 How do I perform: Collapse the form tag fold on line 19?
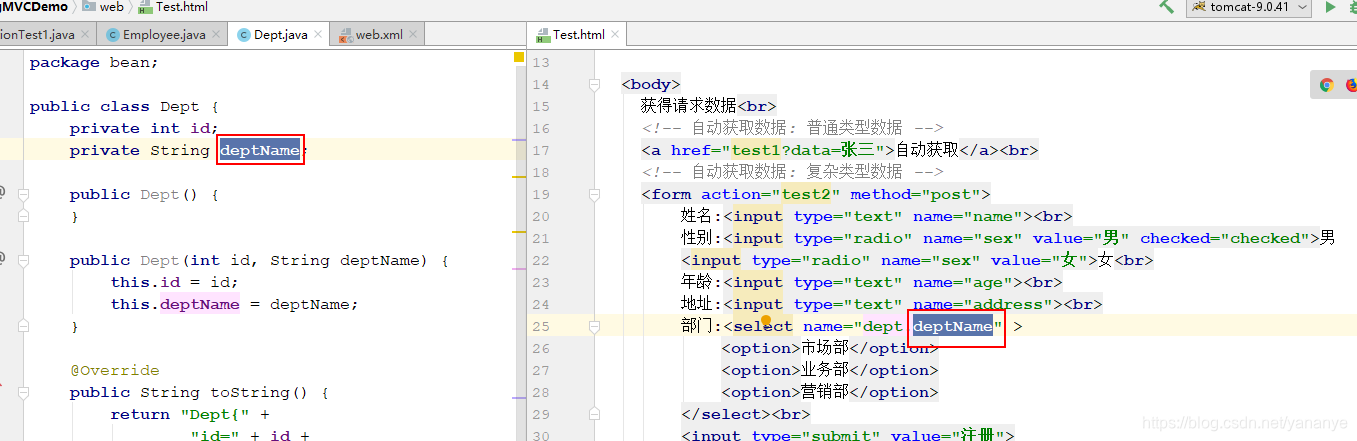point(593,194)
